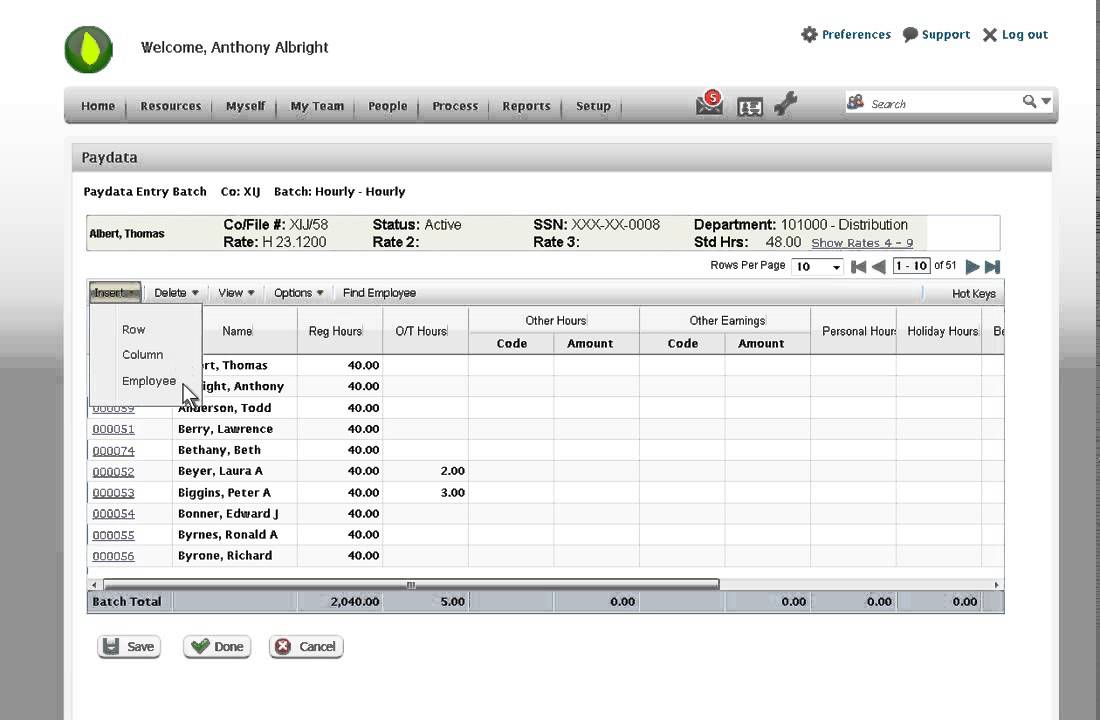Open the Setup navigation tab
1100x720 pixels.
593,106
